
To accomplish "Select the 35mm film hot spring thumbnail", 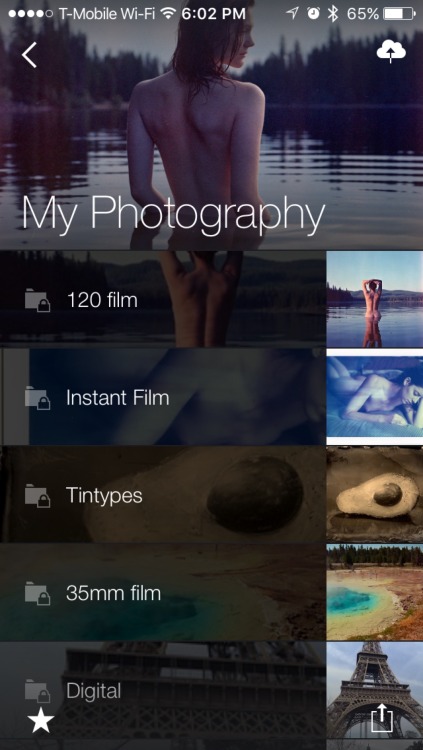I will (375, 593).
